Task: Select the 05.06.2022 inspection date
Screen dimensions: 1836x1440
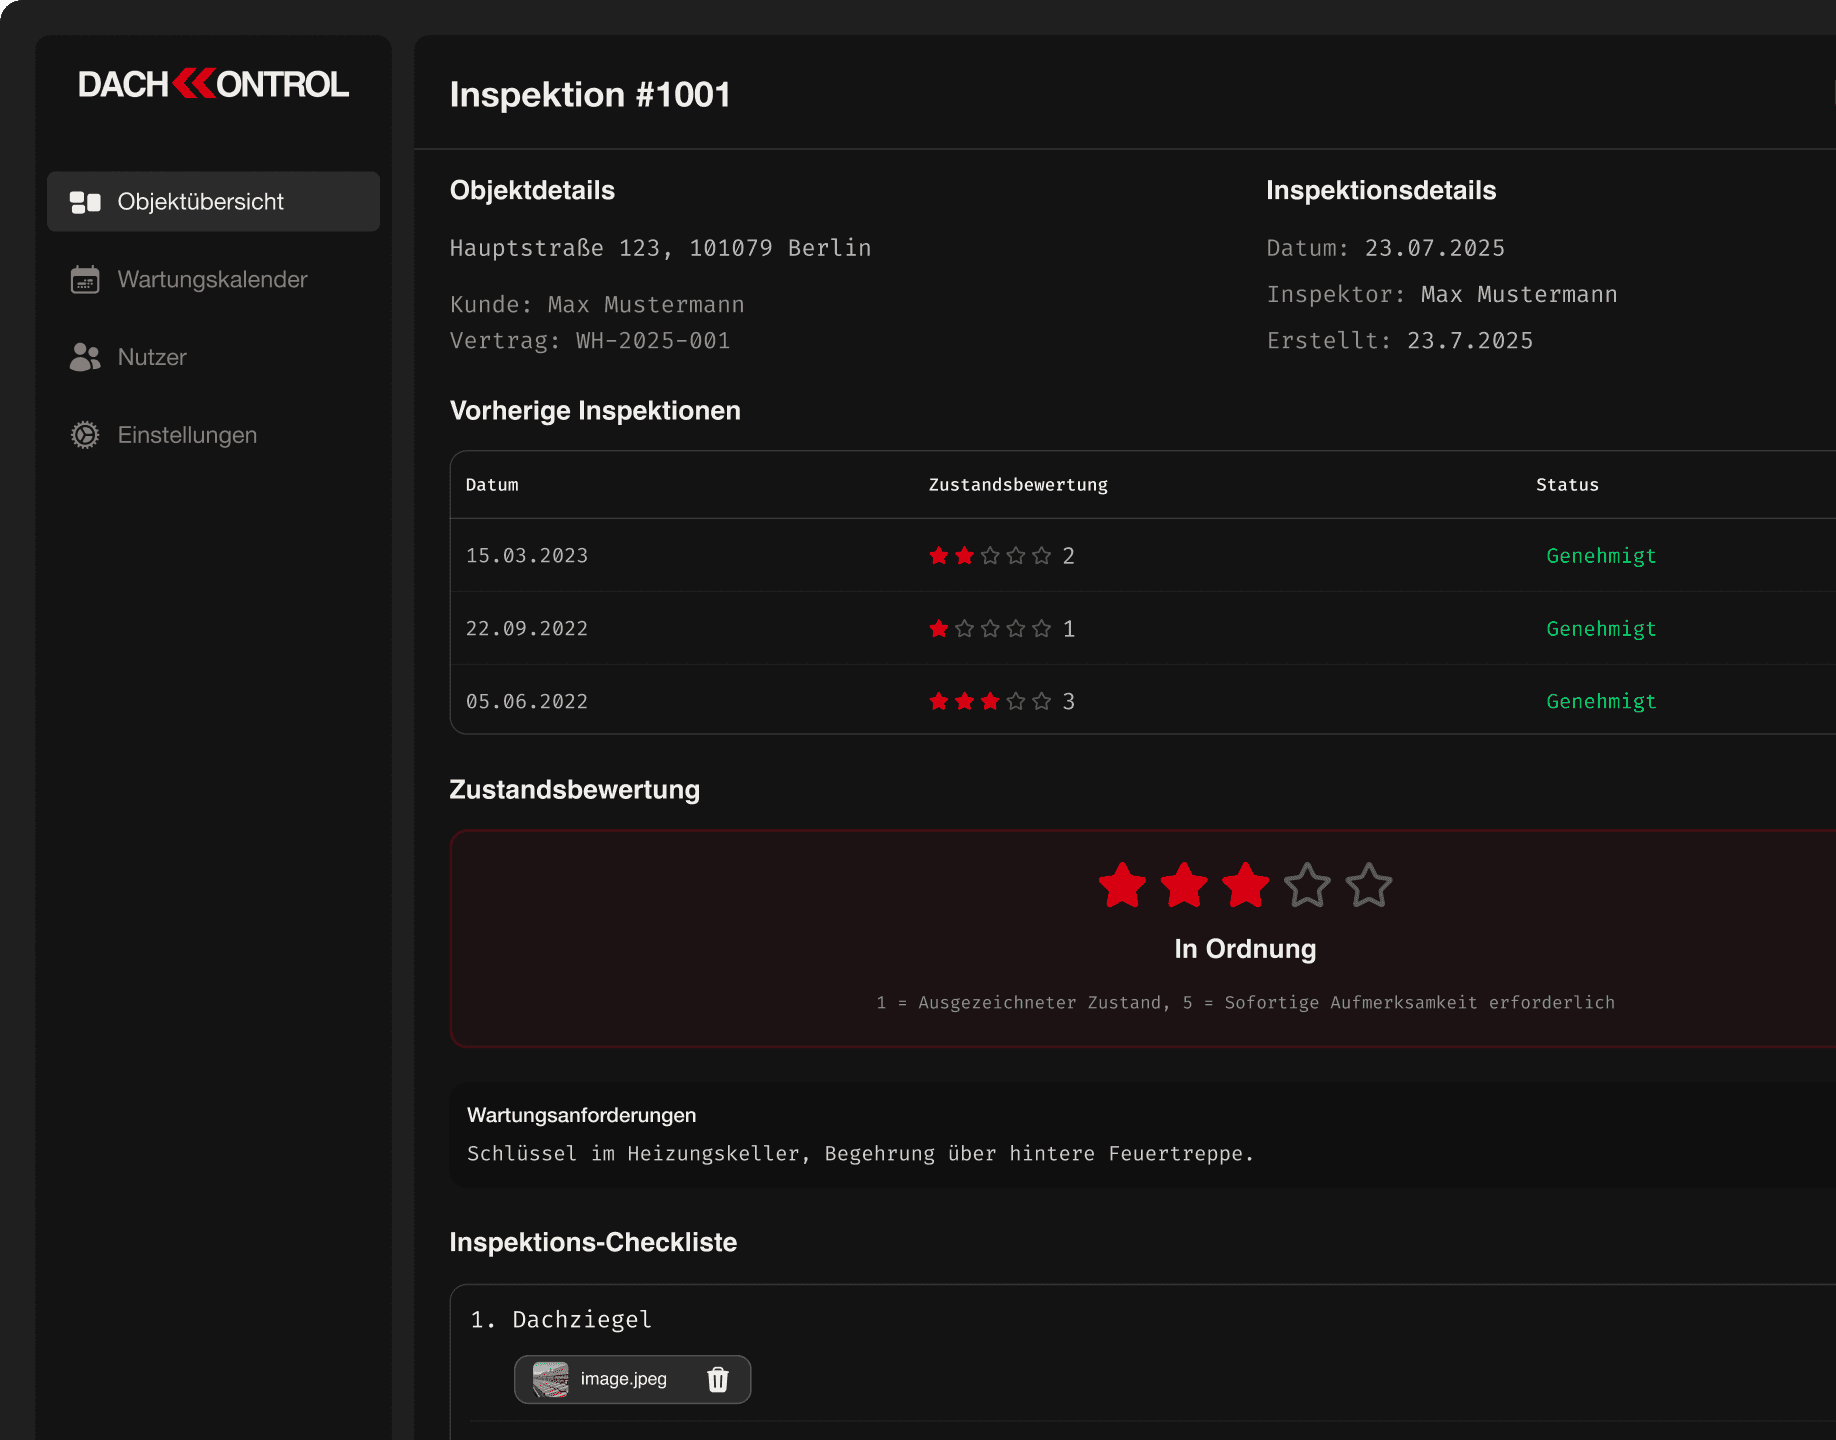Action: 527,702
